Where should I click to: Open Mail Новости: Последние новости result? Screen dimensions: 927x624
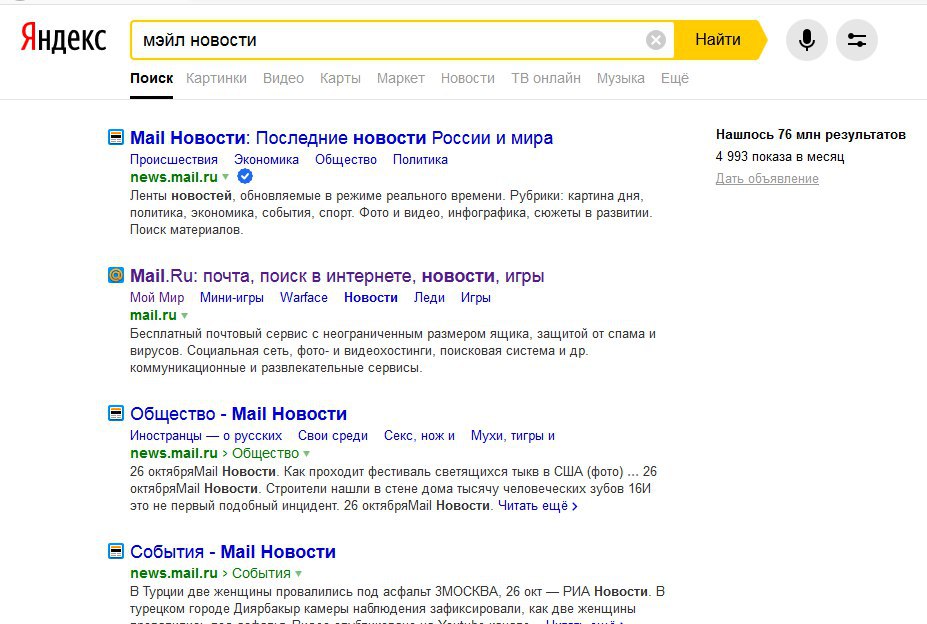[x=341, y=138]
